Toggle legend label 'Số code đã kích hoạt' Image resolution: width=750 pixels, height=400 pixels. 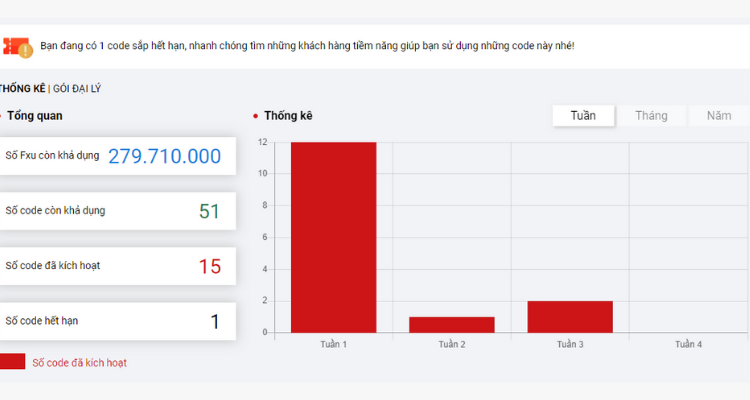pyautogui.click(x=79, y=363)
